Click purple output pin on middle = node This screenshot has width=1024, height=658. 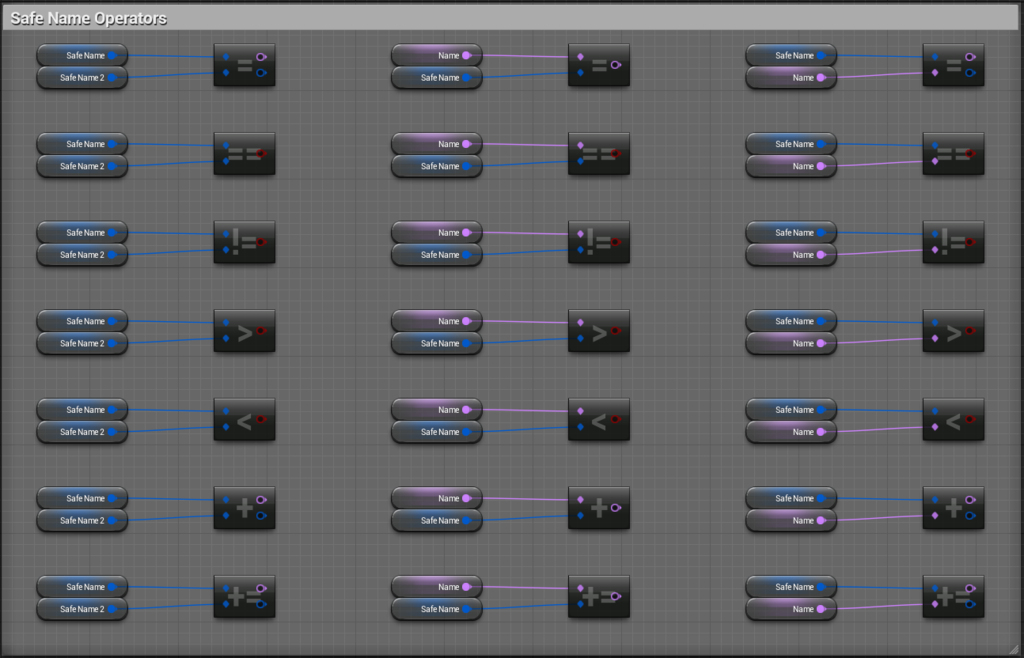[x=615, y=65]
